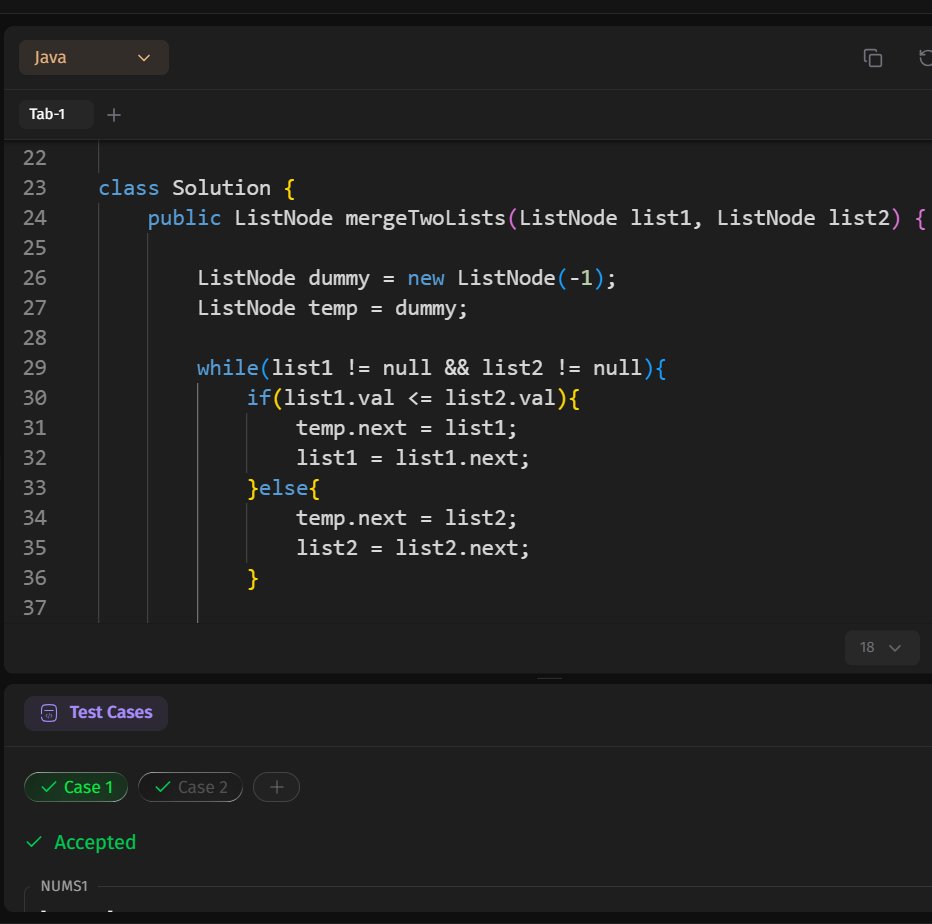The image size is (932, 924).
Task: Select the Tab-1 editor tab
Action: (56, 114)
